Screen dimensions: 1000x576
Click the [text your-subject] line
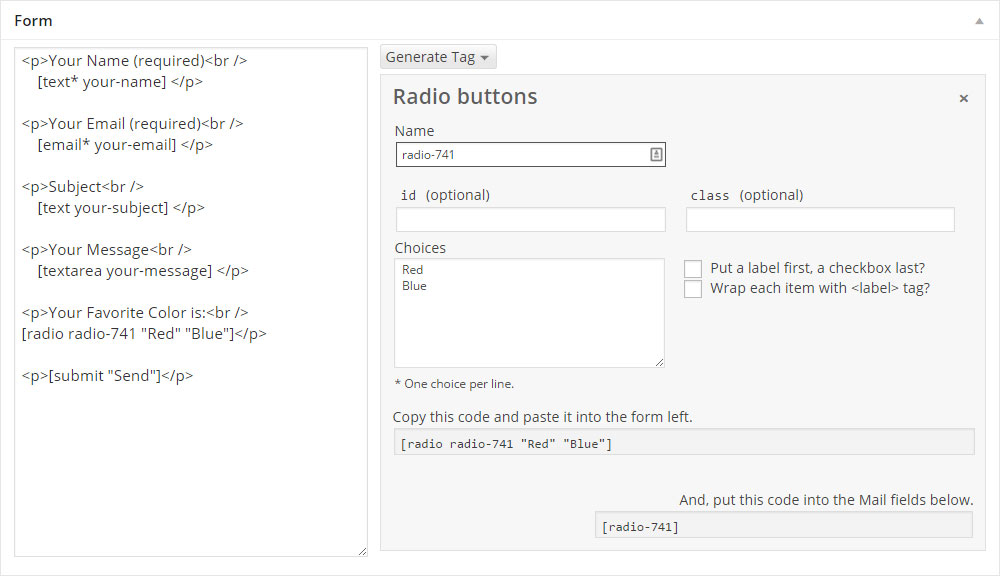coord(121,208)
